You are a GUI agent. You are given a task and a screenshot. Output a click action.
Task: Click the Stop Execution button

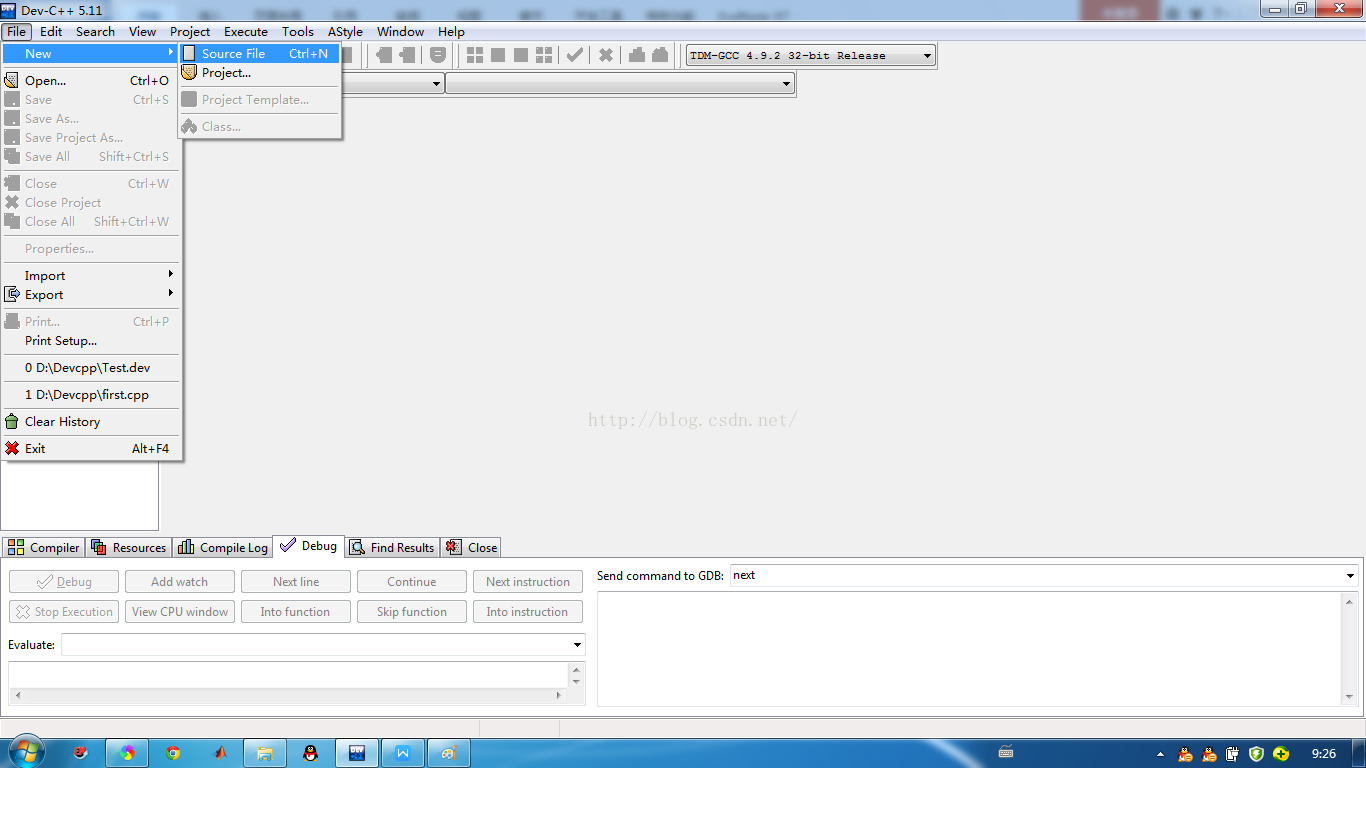[64, 612]
